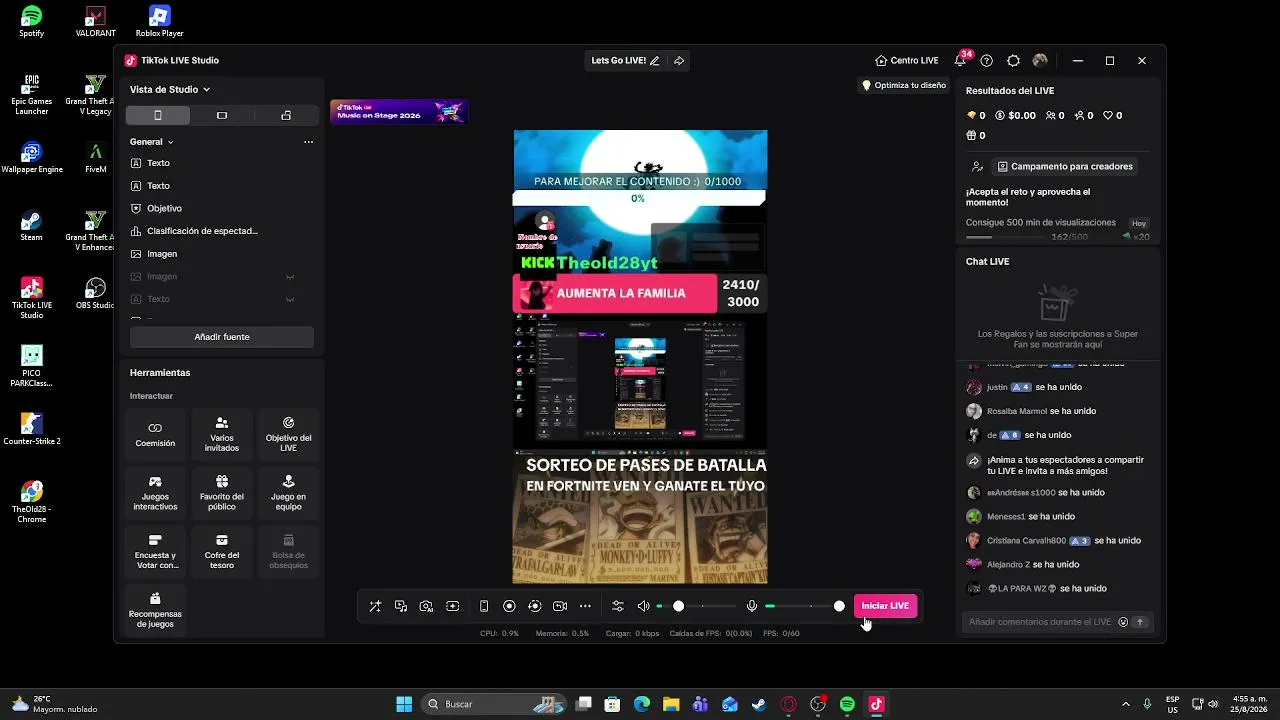Screen dimensions: 1280x720
Task: Open Microsoft Edge from the taskbar
Action: coord(642,704)
